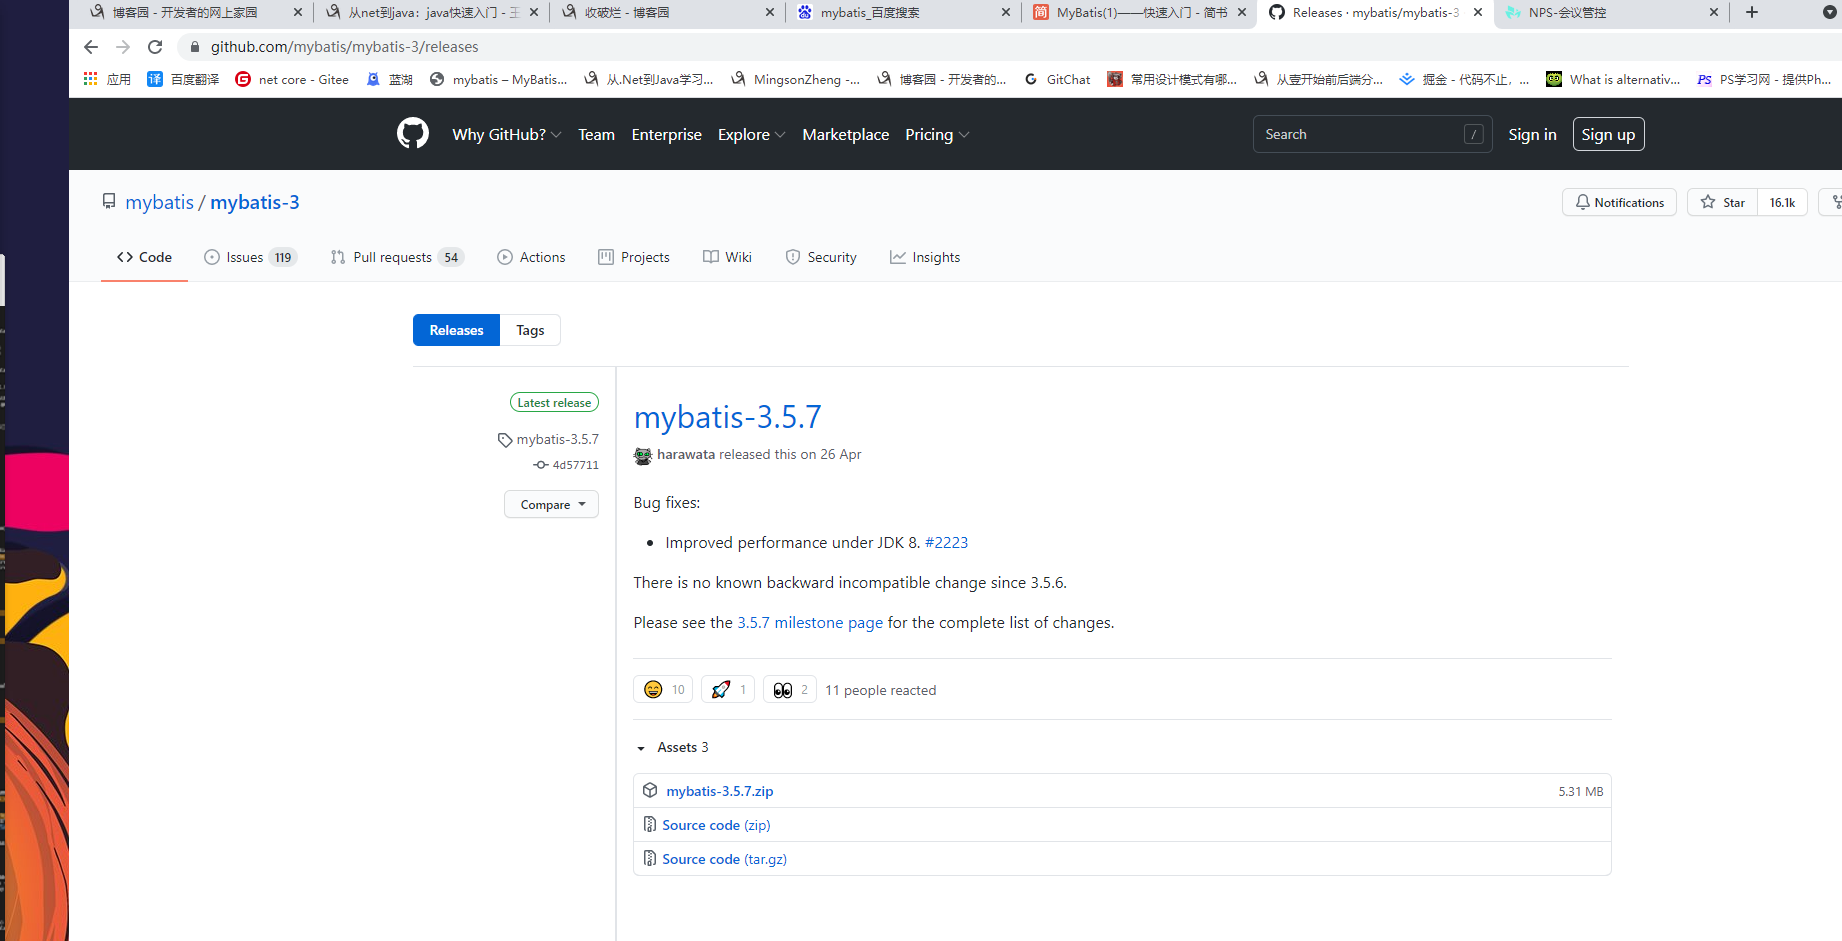Close the MyBatis(1) 简书 tab

[x=1242, y=12]
